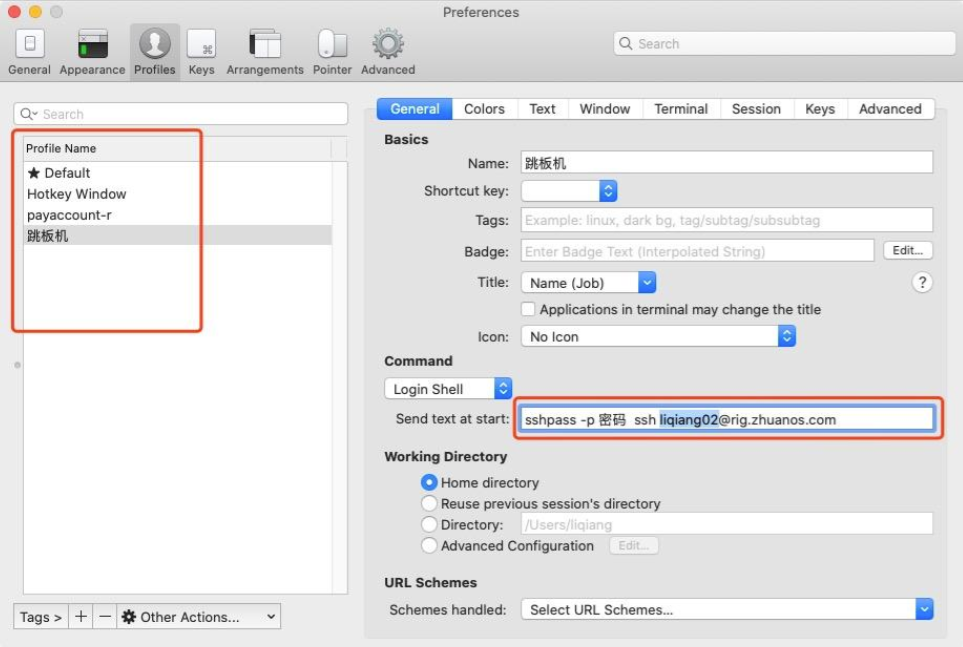Open the Other Actions menu
Screen dimensions: 963x647
coord(199,616)
